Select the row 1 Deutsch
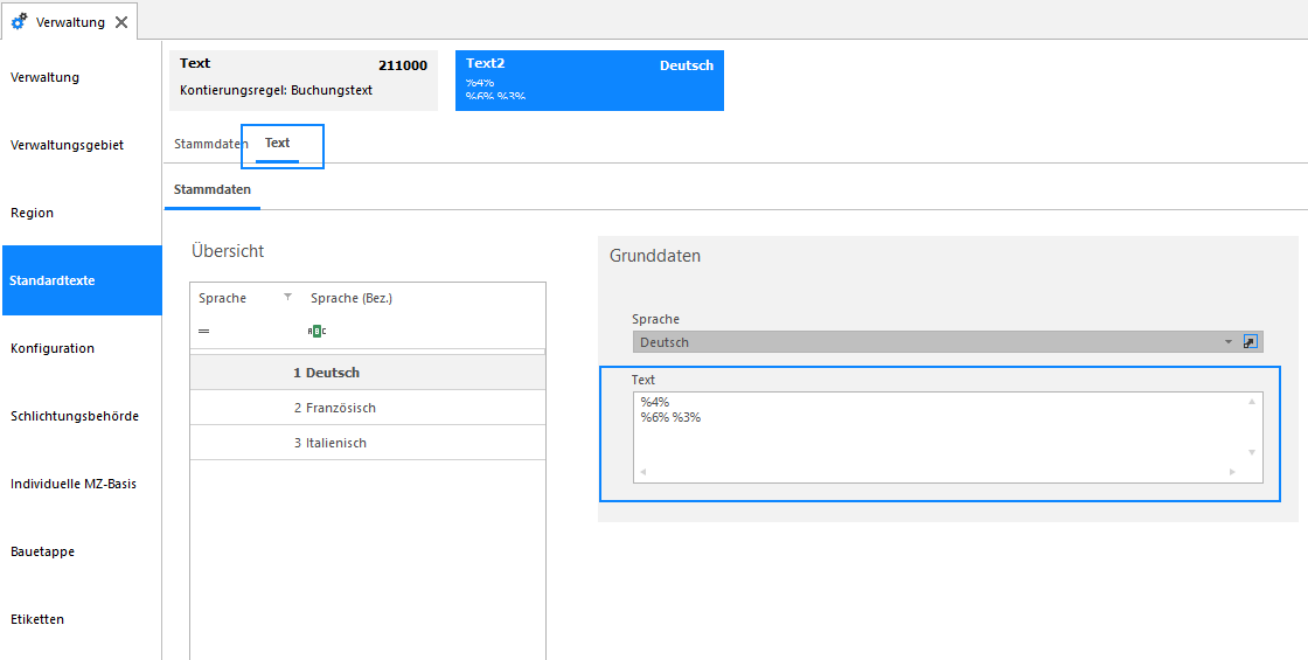The image size is (1308, 660). pos(368,373)
